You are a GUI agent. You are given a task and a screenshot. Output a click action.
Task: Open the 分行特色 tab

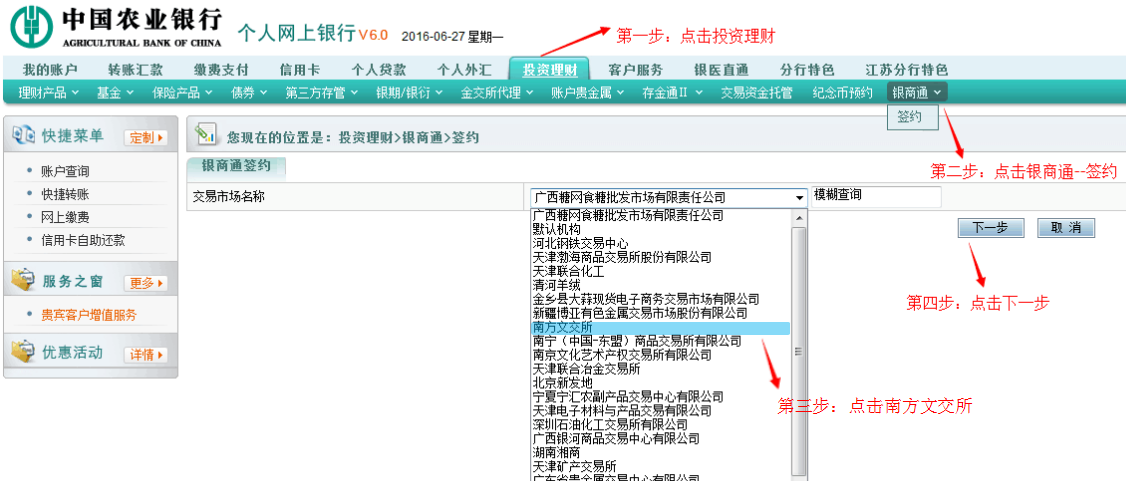pyautogui.click(x=807, y=70)
